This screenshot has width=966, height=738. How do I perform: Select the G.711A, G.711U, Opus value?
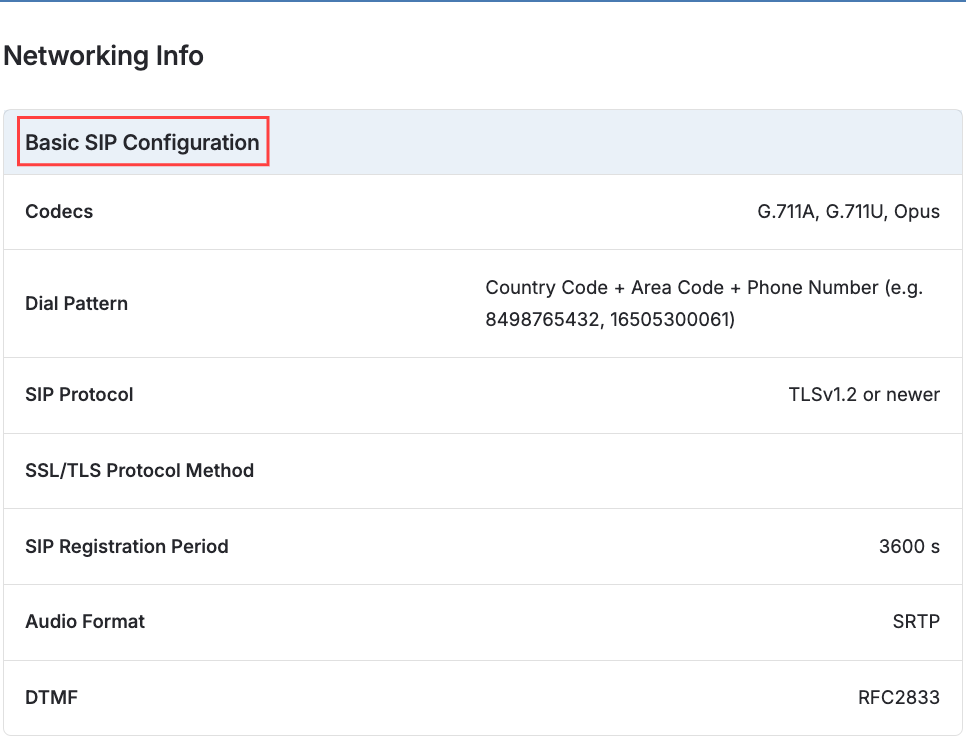pos(848,211)
